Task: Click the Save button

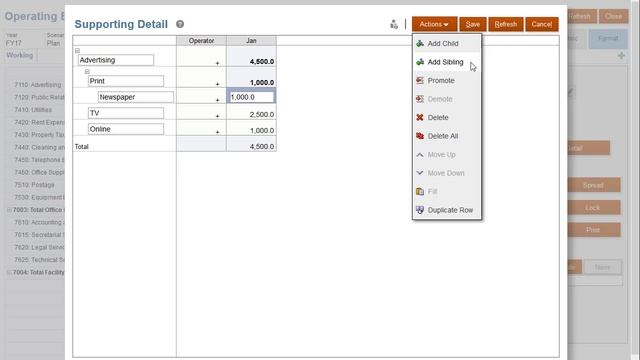Action: pyautogui.click(x=473, y=24)
